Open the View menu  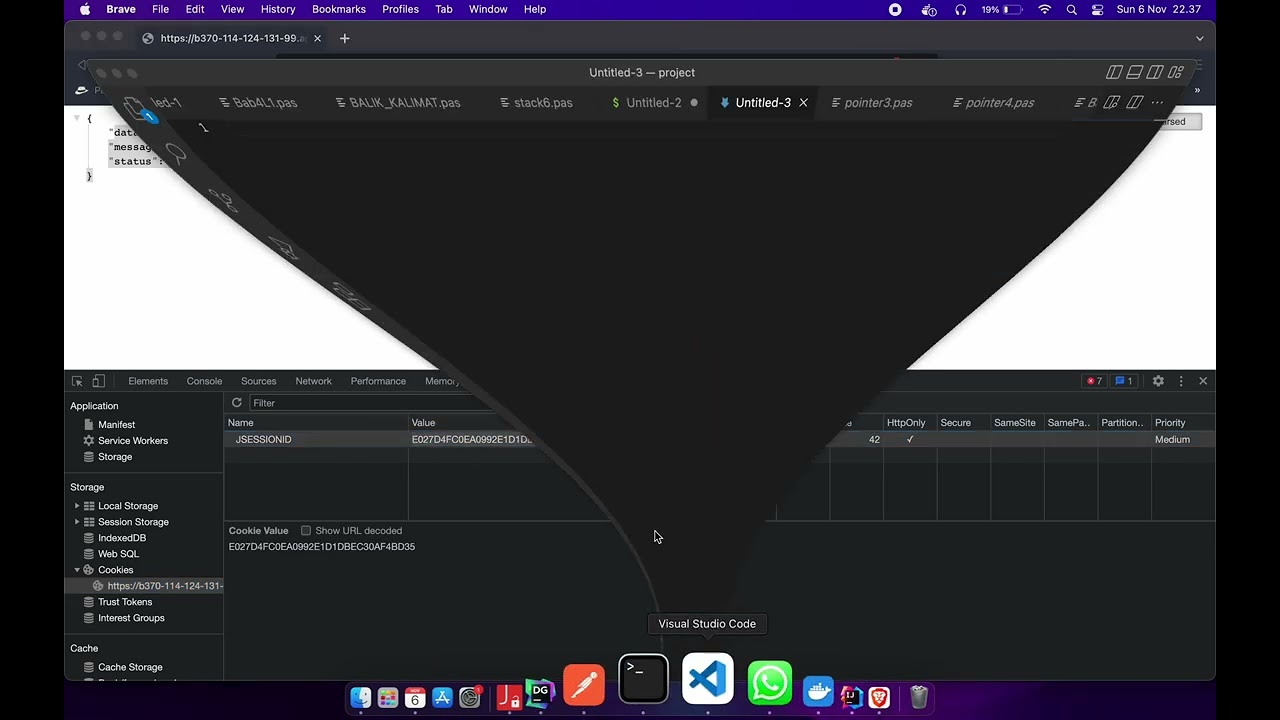point(232,9)
